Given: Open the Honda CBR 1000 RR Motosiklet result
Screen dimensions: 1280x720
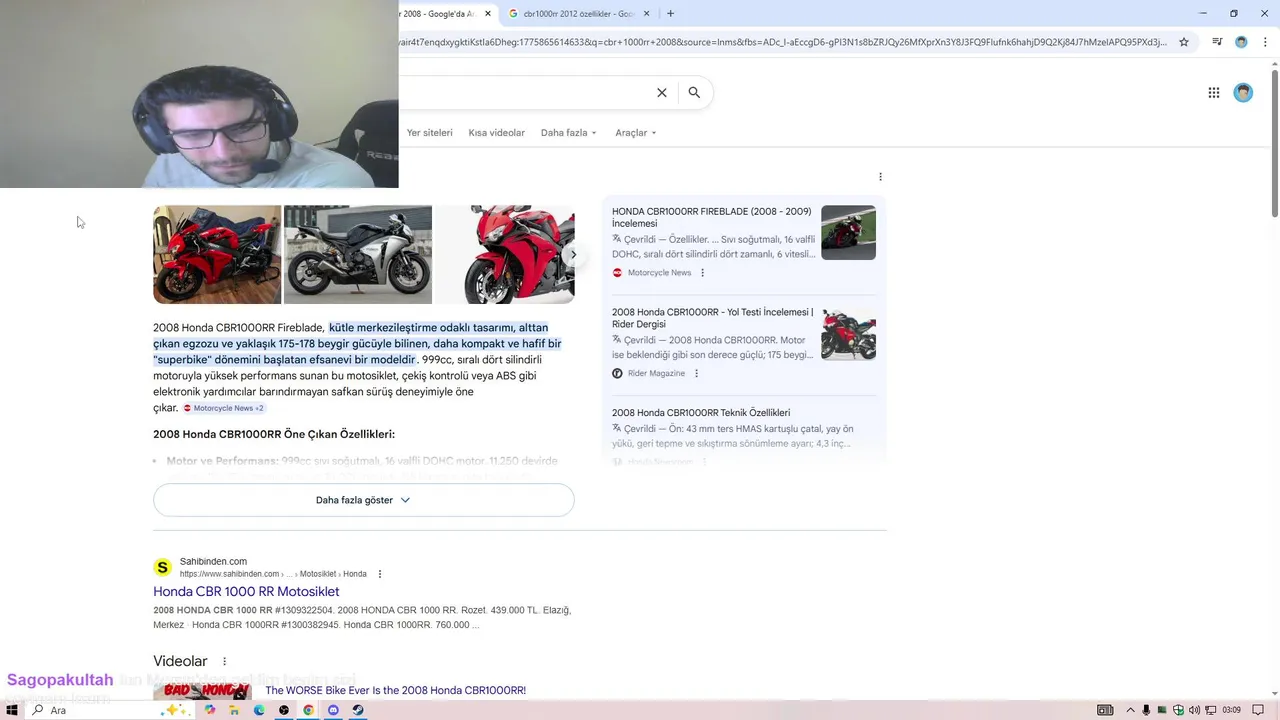Looking at the screenshot, I should (x=246, y=591).
